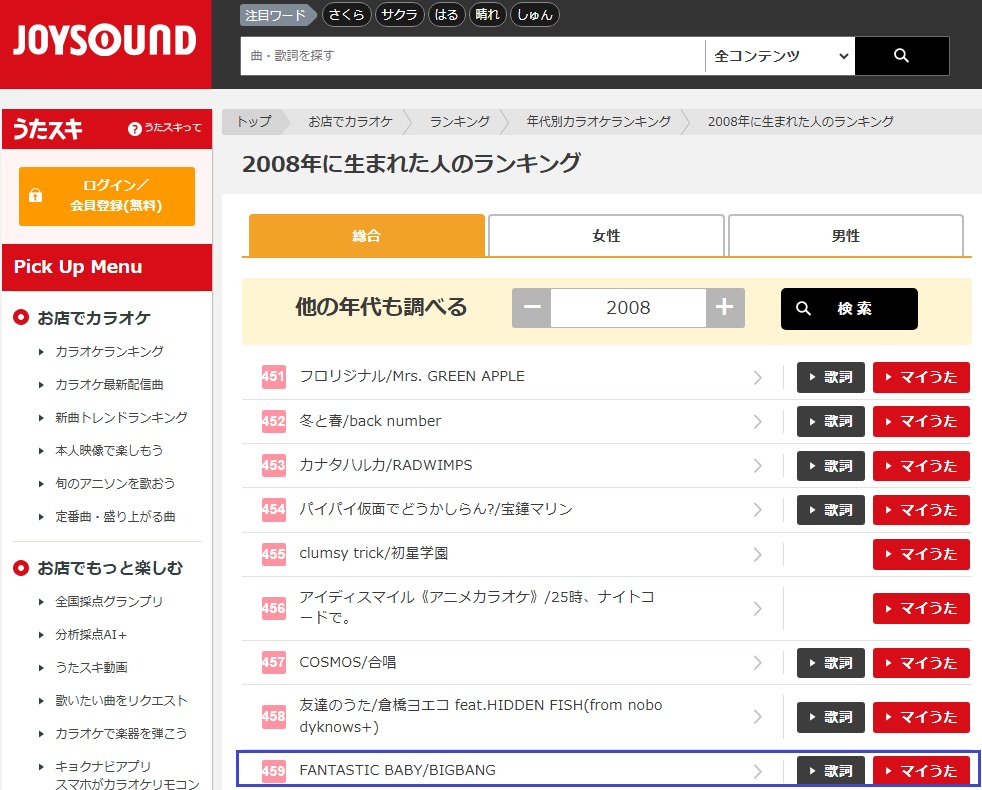Click the はる trending word
The image size is (982, 790).
(447, 15)
